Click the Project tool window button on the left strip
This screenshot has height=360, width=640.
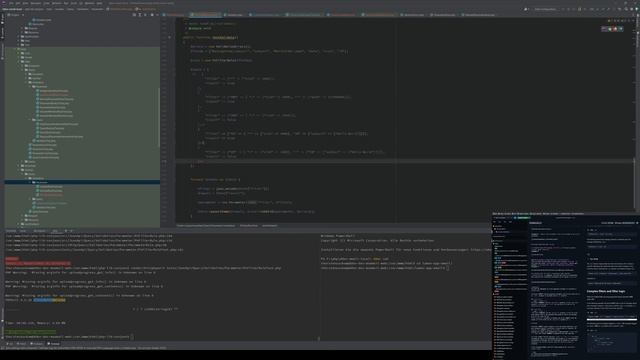[2, 20]
